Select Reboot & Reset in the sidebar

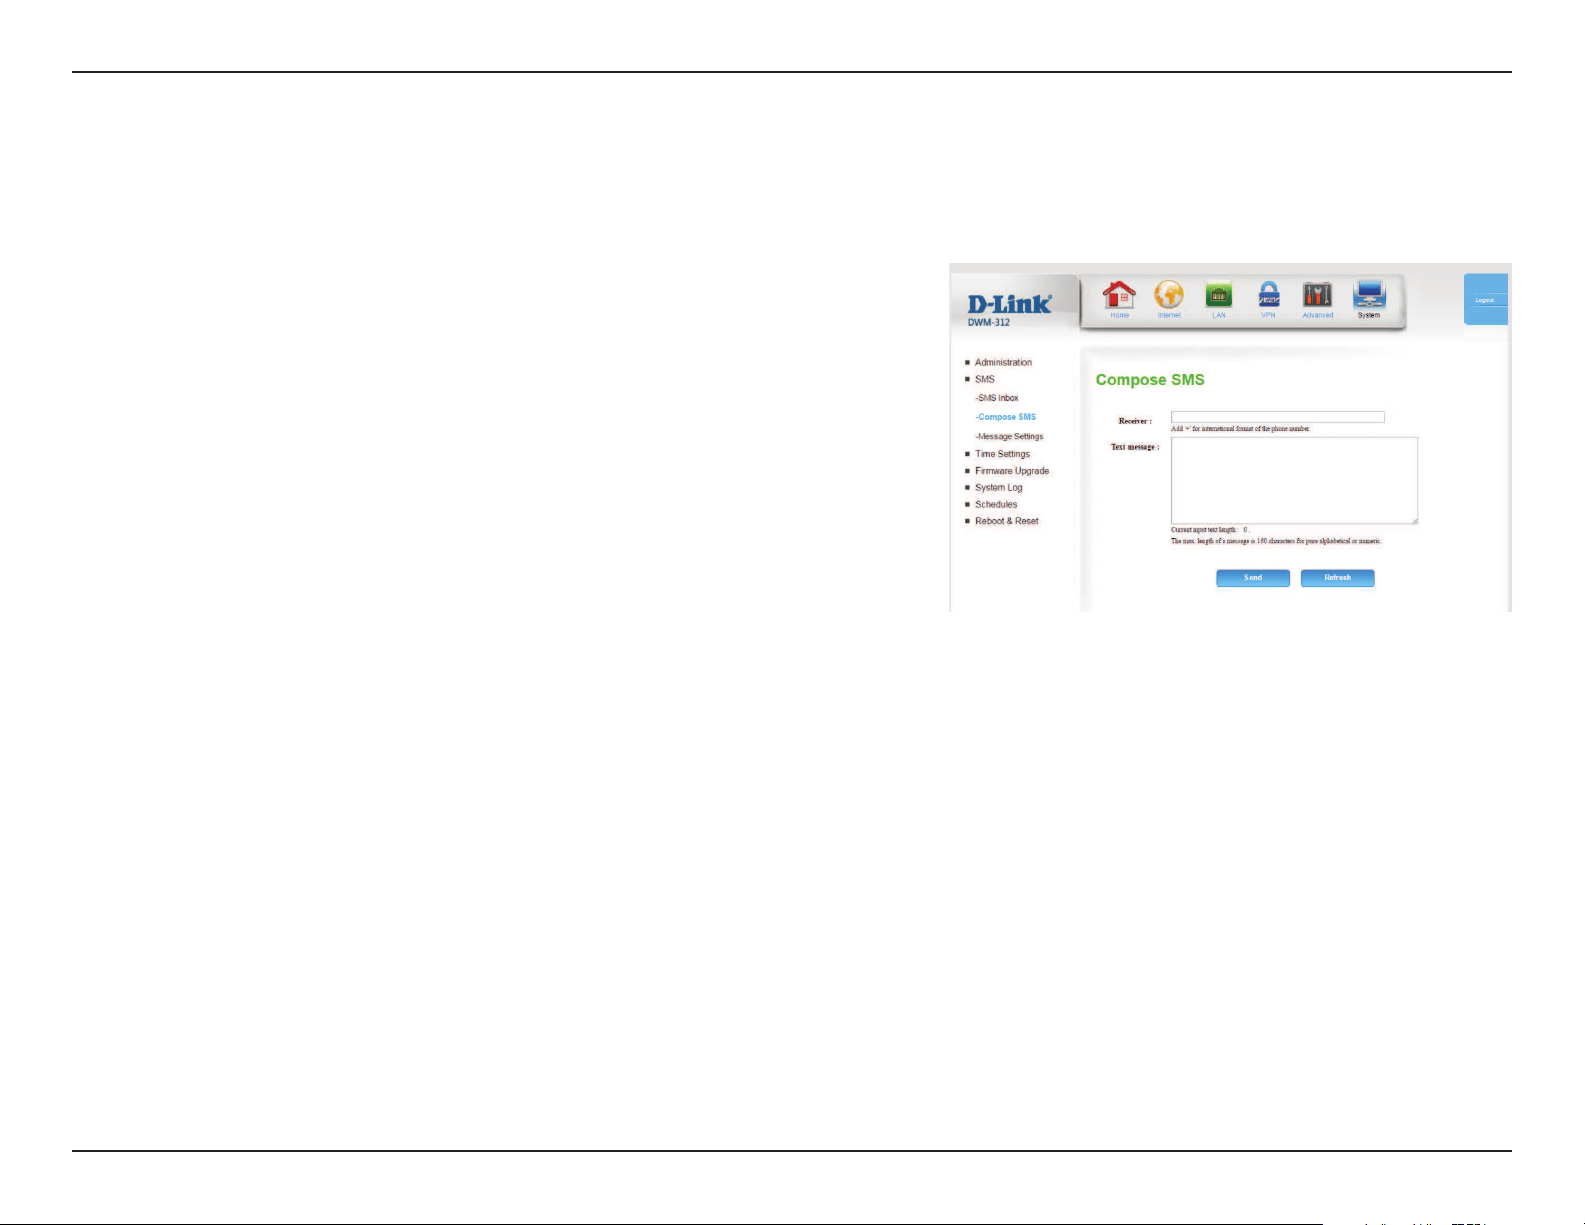1007,521
